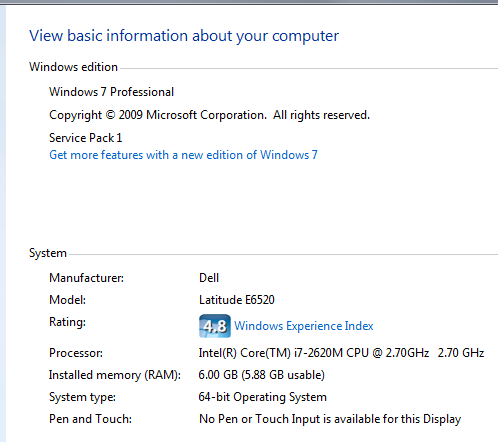Viewport: 498px width, 442px height.
Task: Click the "Model:" label
Action: click(68, 300)
